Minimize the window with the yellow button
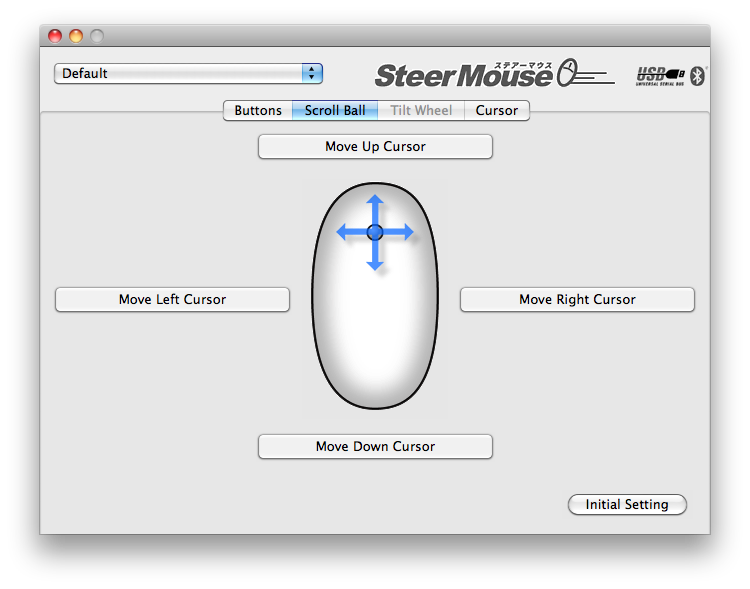This screenshot has height=589, width=750. 76,36
